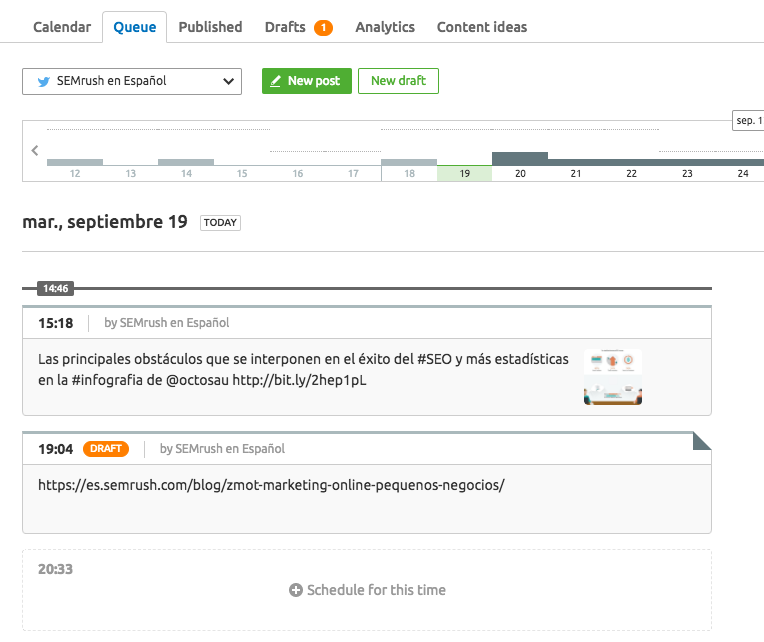Viewport: 764px width, 642px height.
Task: Click the New post button
Action: coord(306,81)
